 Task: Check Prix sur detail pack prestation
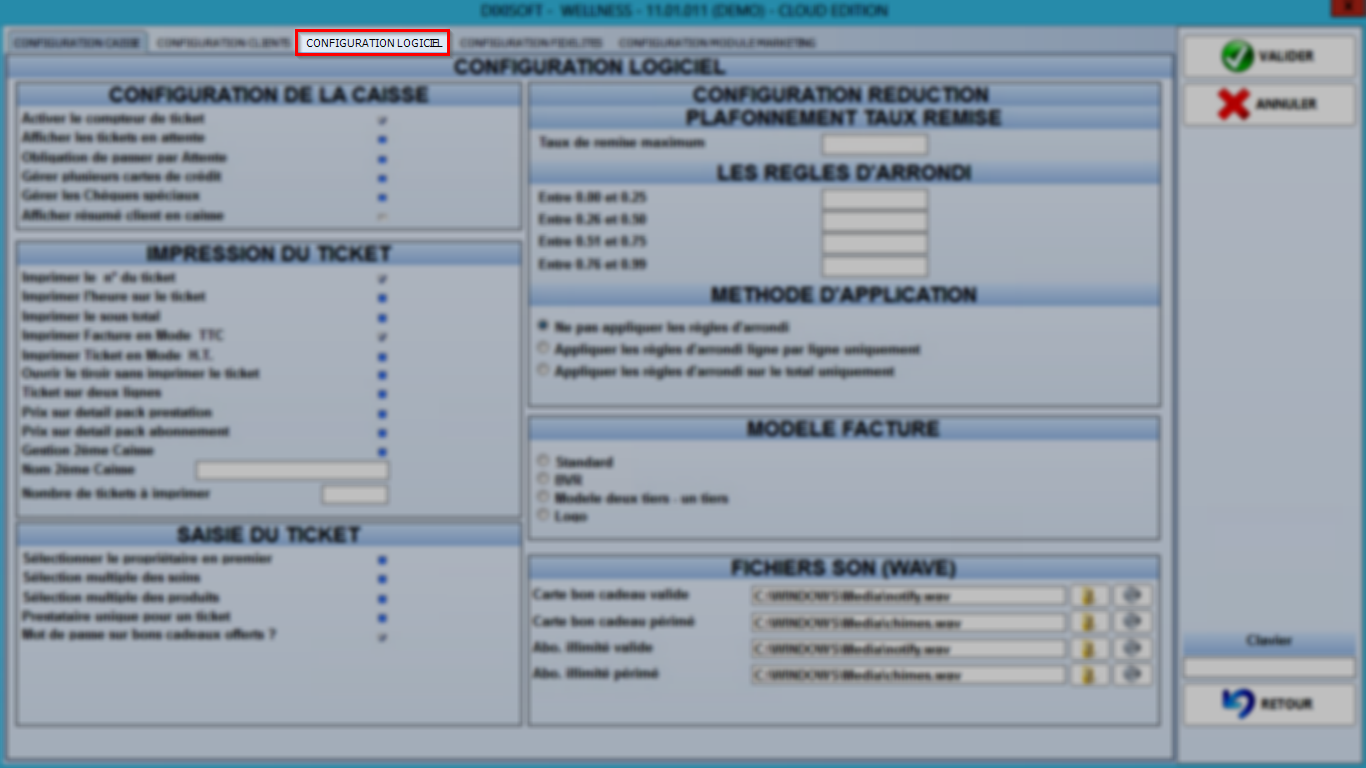point(382,414)
